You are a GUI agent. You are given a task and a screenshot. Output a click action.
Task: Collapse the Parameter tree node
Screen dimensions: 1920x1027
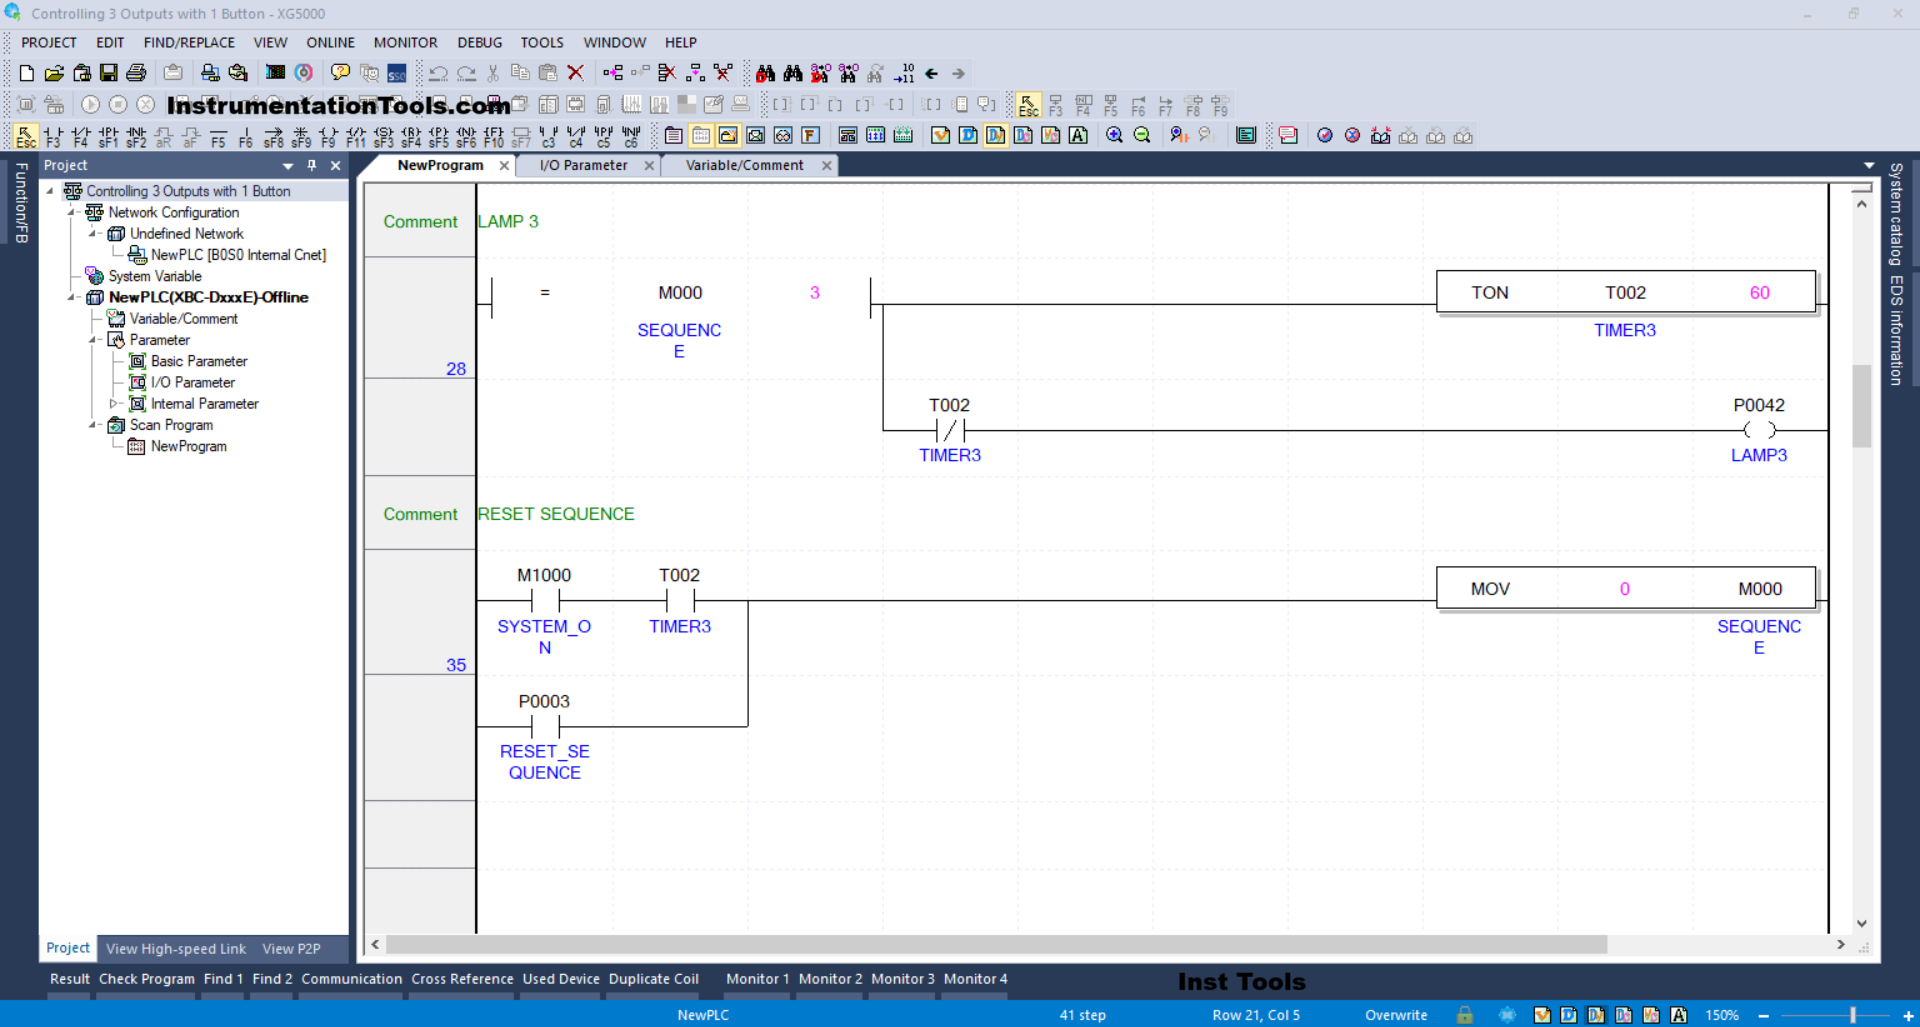click(x=93, y=340)
